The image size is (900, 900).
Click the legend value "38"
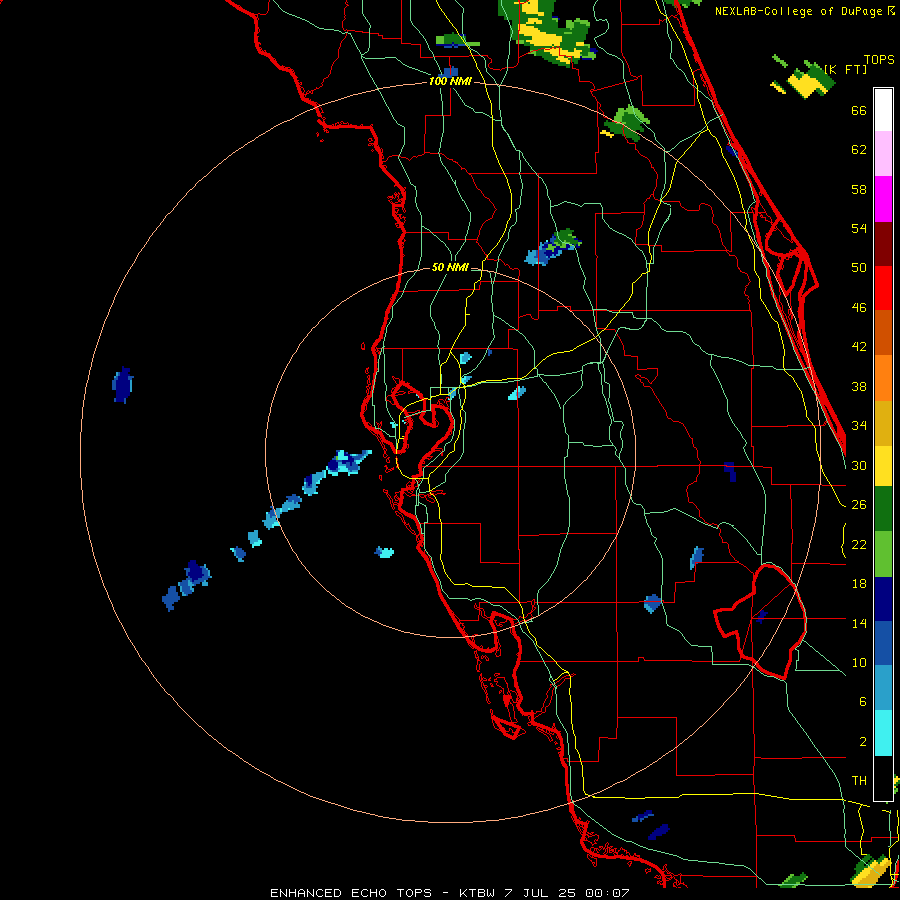859,386
